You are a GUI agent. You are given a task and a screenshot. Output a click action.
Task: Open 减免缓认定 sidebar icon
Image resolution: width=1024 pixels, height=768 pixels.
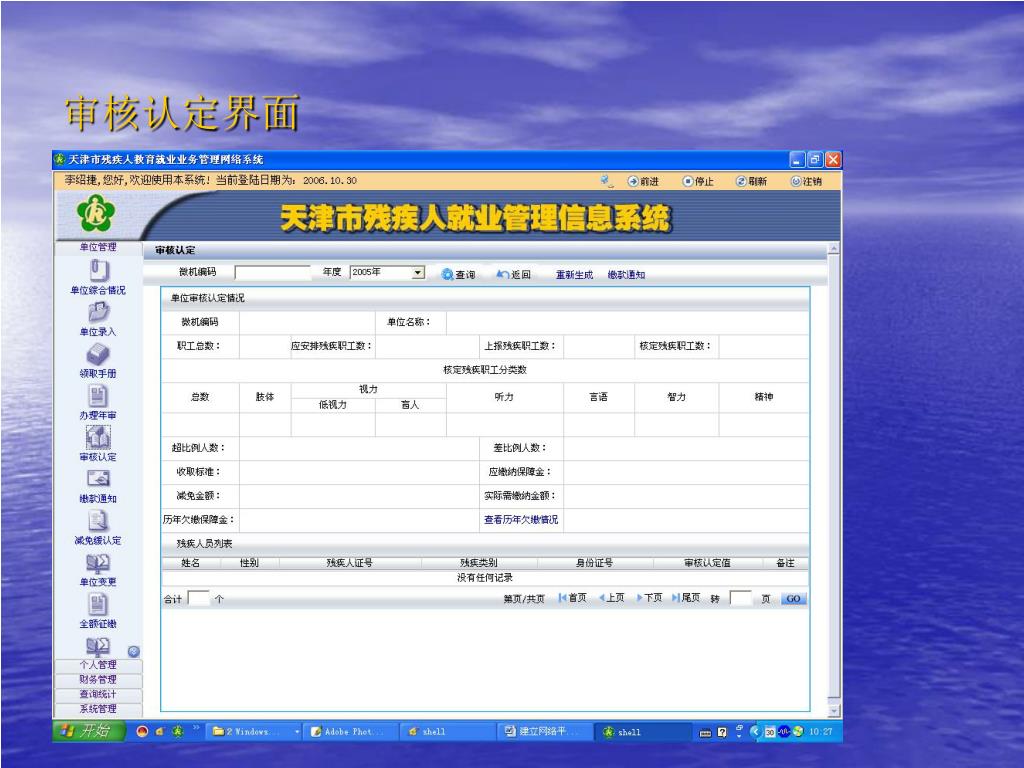tap(98, 520)
